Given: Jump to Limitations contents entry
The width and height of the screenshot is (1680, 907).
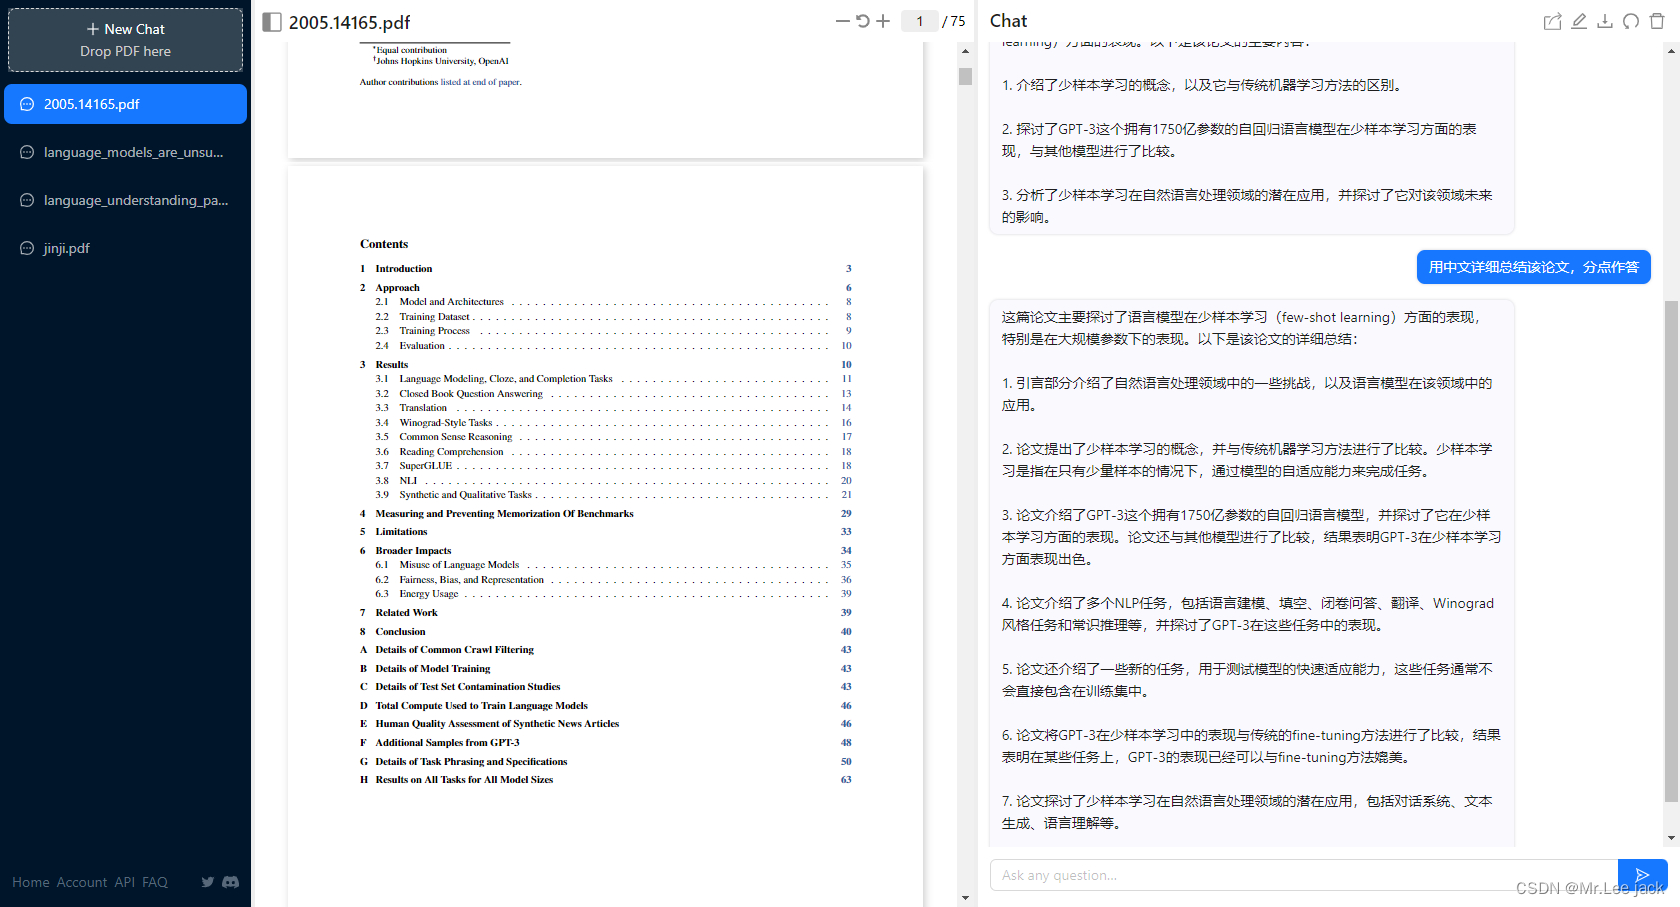Looking at the screenshot, I should 401,532.
